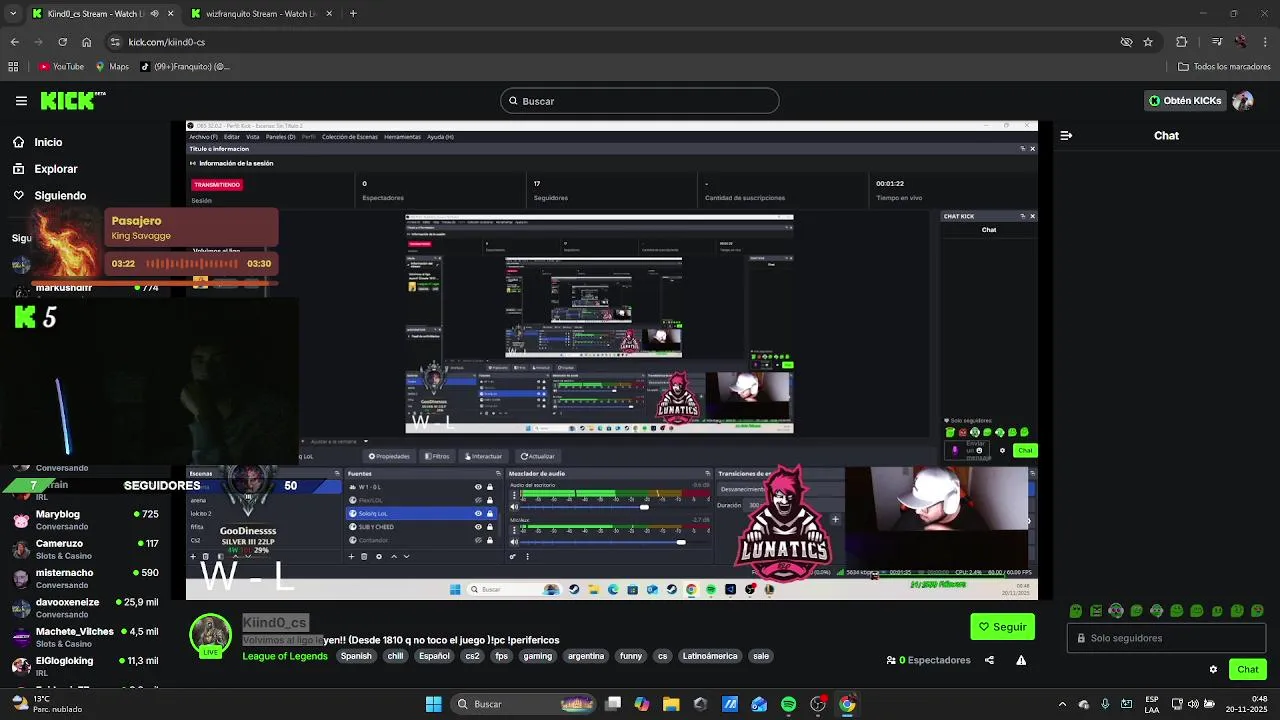The width and height of the screenshot is (1280, 720).
Task: Mute the Kiind0_cs tab audio
Action: 153,14
